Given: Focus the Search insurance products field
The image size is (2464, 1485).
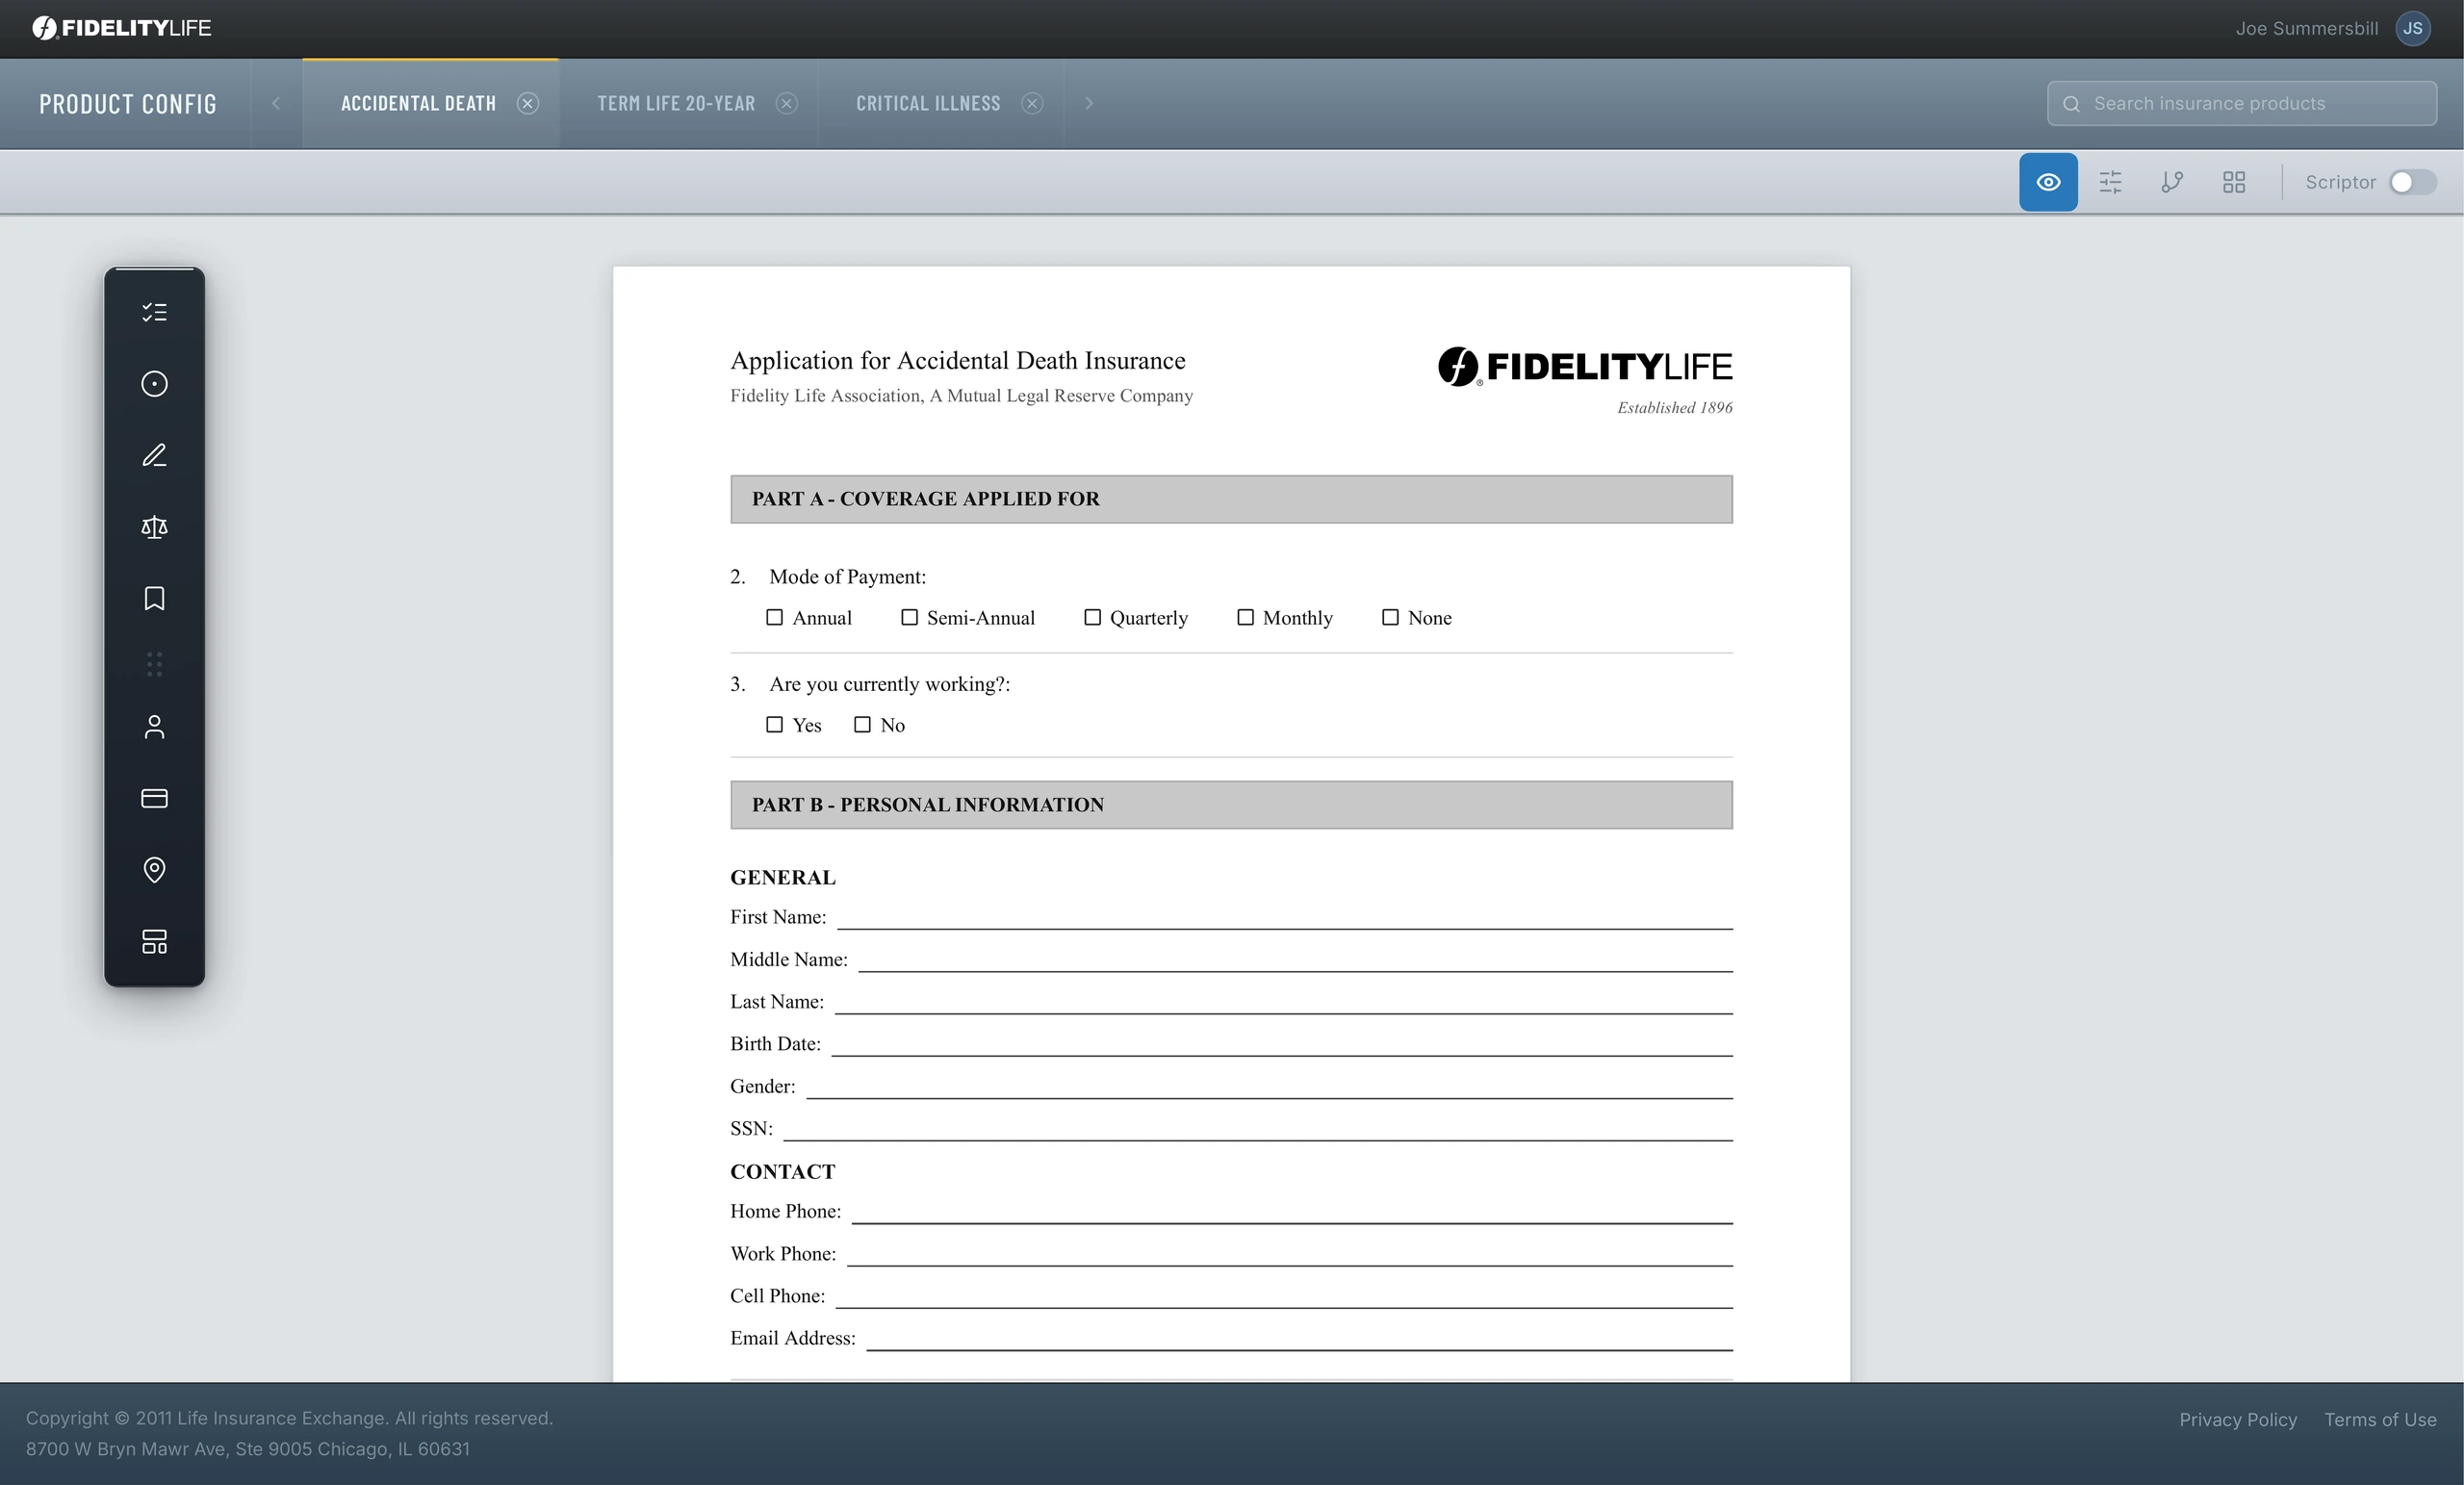Looking at the screenshot, I should pyautogui.click(x=2242, y=103).
